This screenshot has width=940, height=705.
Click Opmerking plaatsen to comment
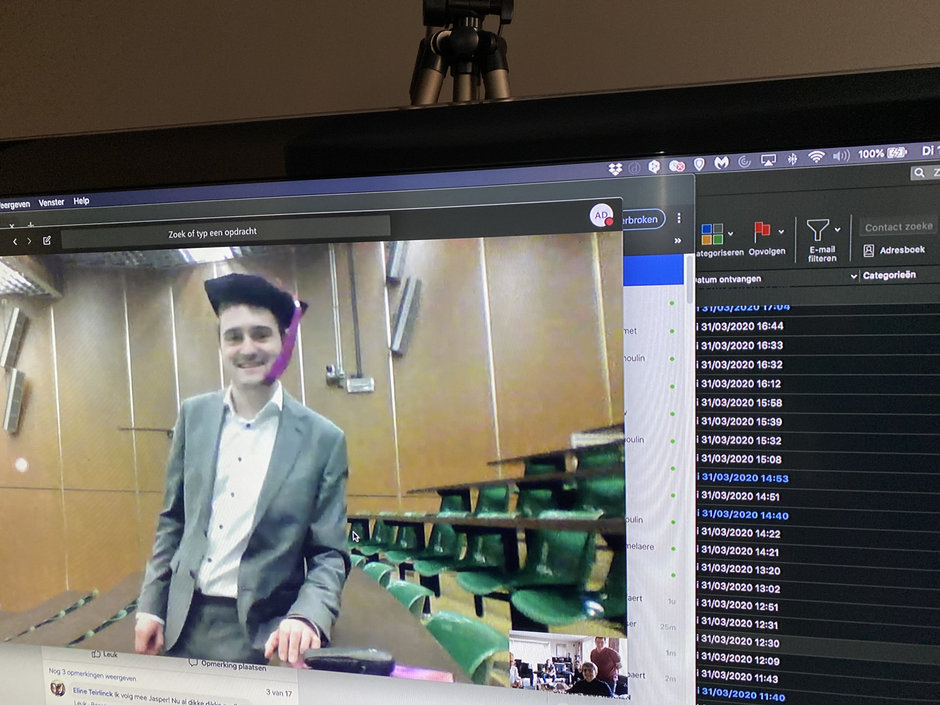click(x=227, y=665)
